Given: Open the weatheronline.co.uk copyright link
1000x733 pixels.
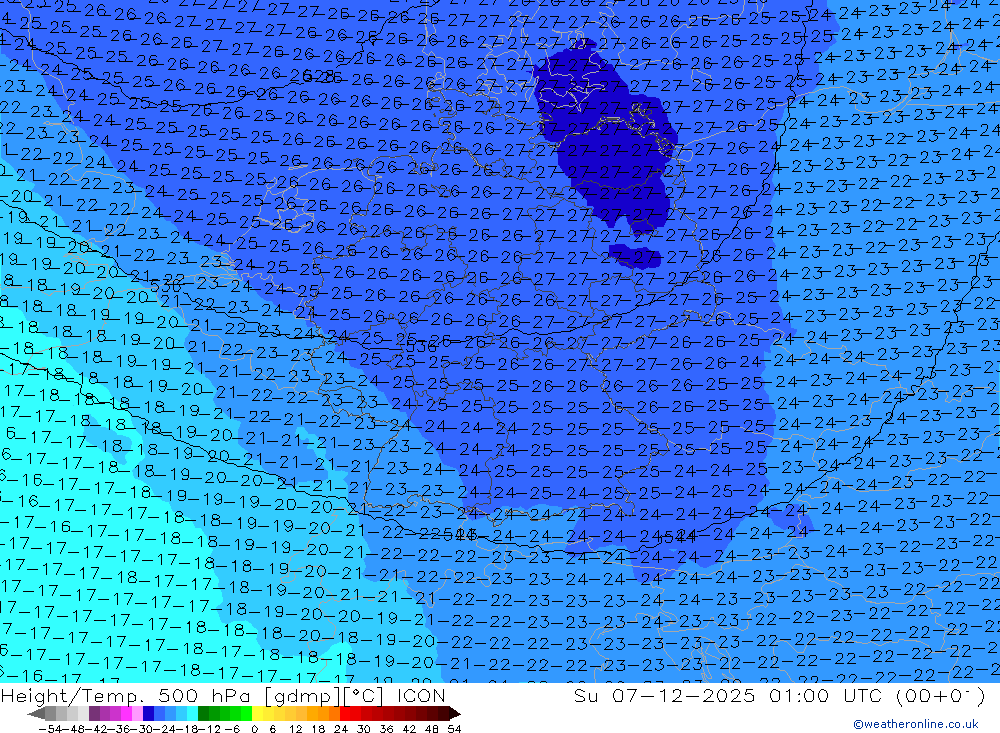Looking at the screenshot, I should [916, 723].
